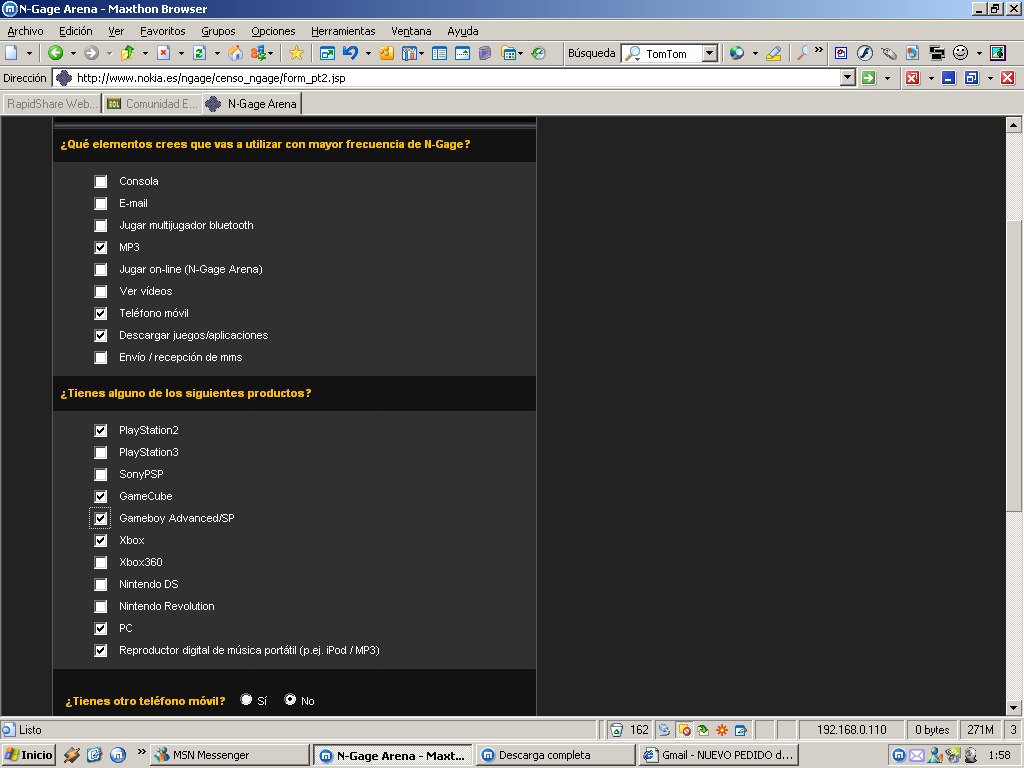This screenshot has height=768, width=1024.
Task: Click the orange sun status bar icon
Action: pyautogui.click(x=722, y=729)
